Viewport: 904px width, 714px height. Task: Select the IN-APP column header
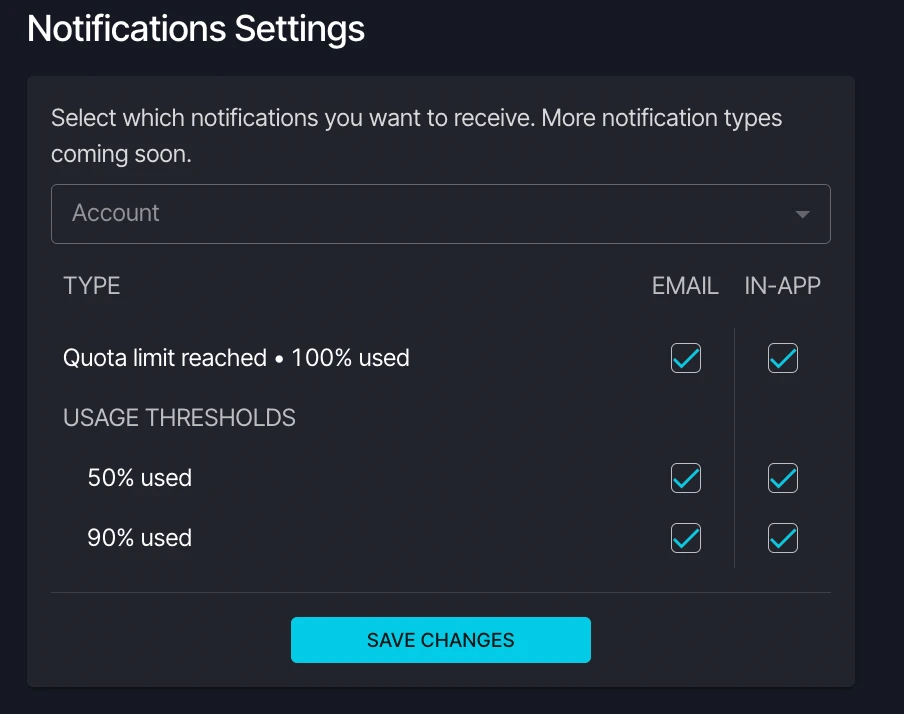pyautogui.click(x=782, y=286)
